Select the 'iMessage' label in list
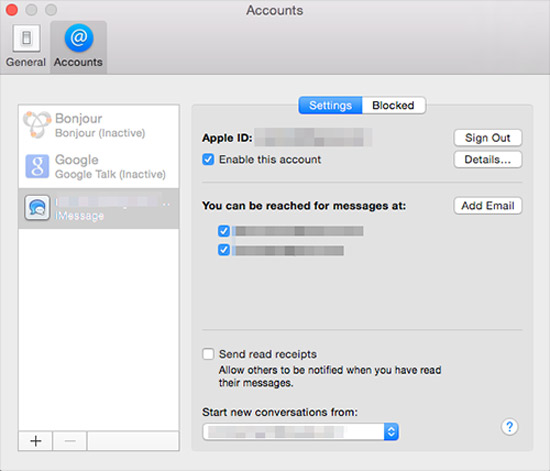 (79, 215)
